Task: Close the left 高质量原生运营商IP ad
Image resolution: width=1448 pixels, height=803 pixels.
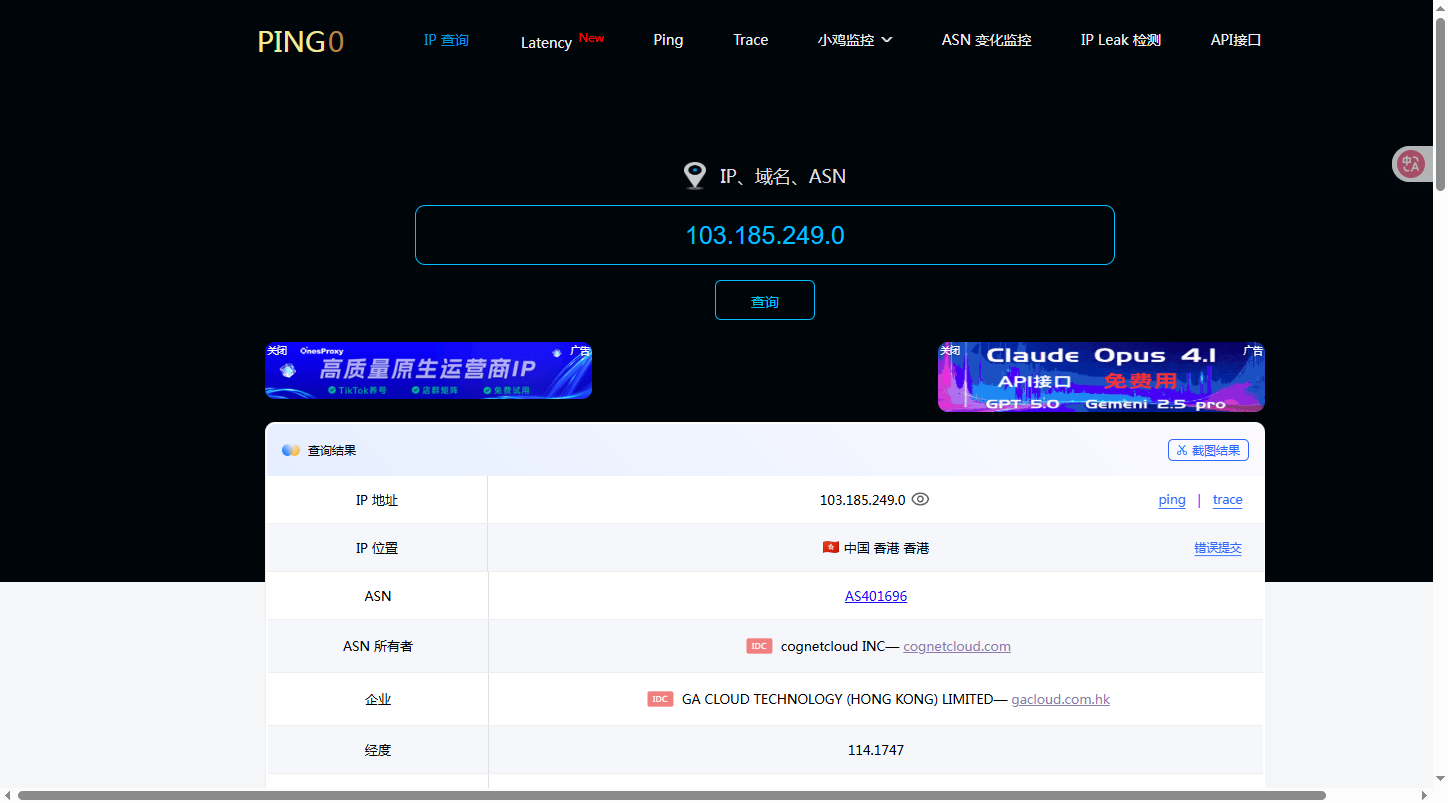Action: click(x=277, y=350)
